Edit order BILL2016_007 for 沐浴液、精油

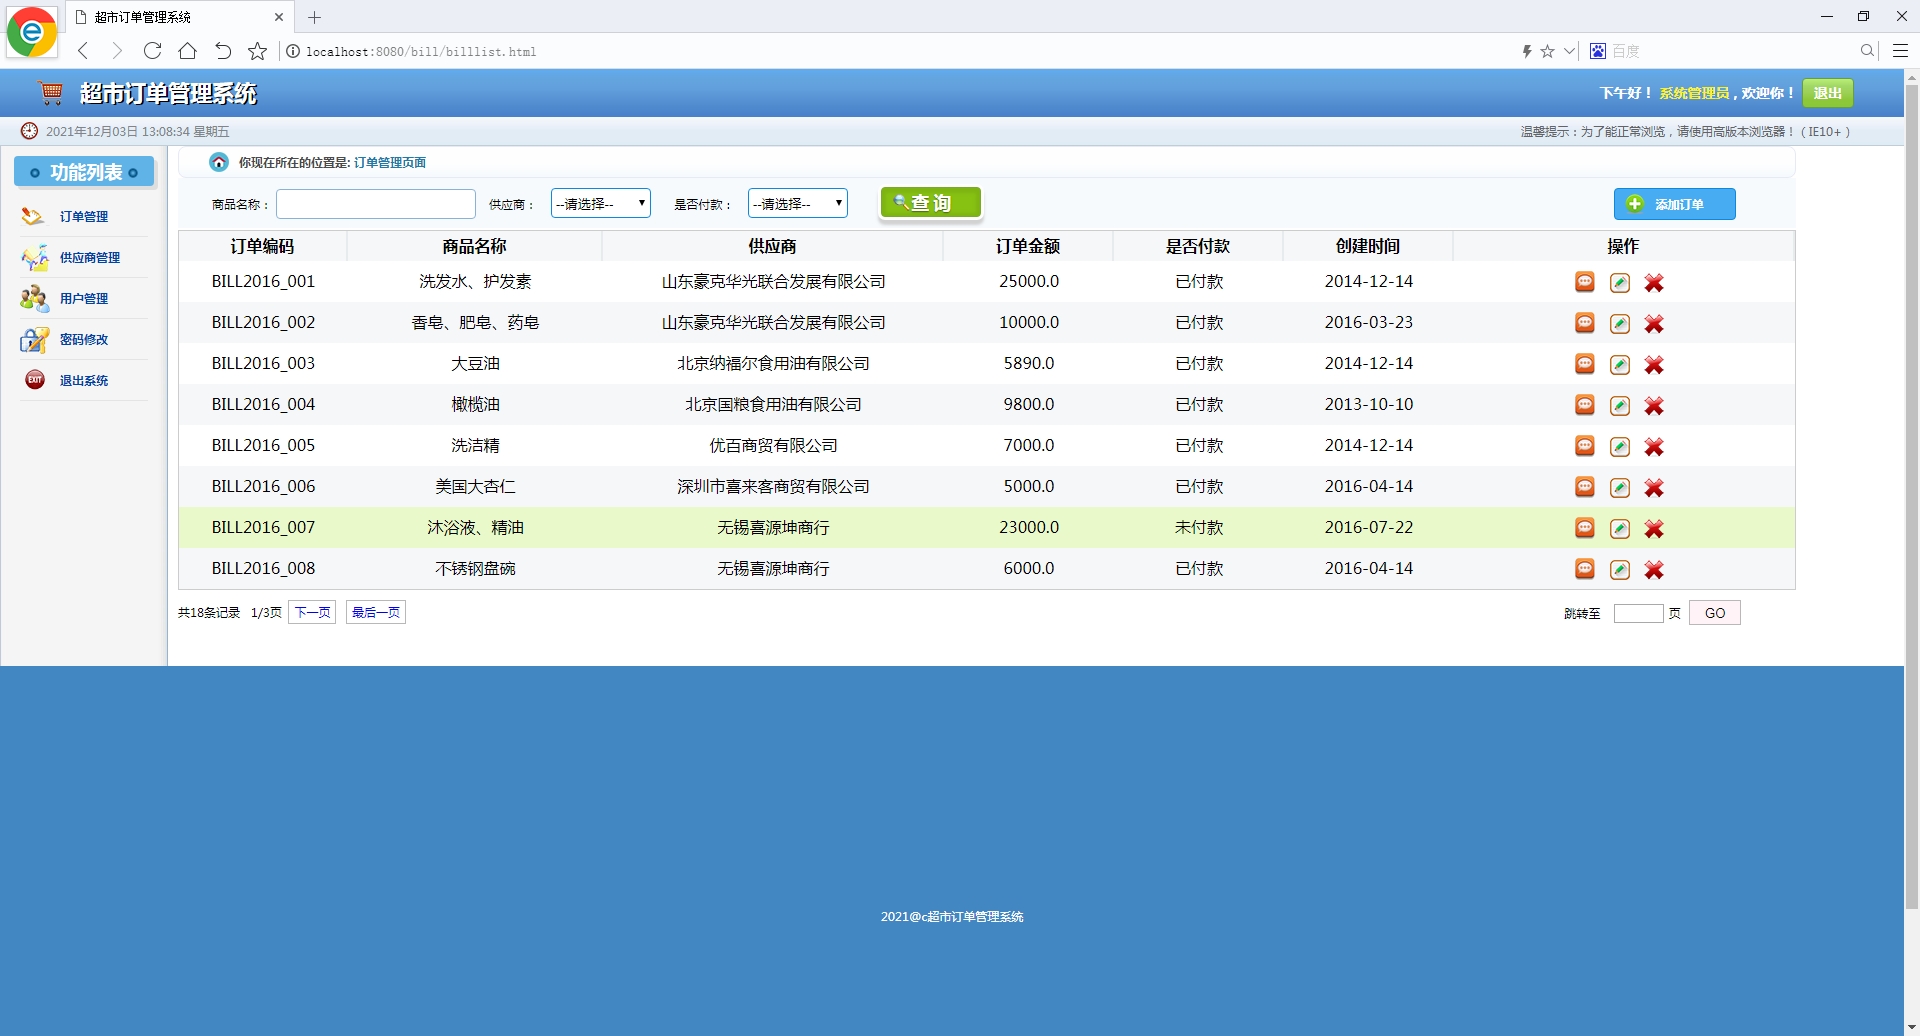click(x=1620, y=528)
